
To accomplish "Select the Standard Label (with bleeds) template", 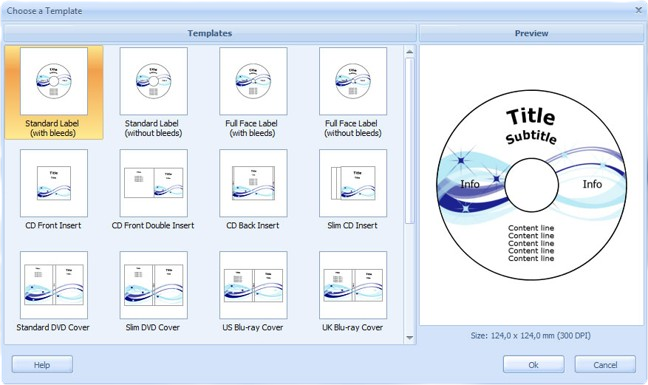I will (x=54, y=92).
